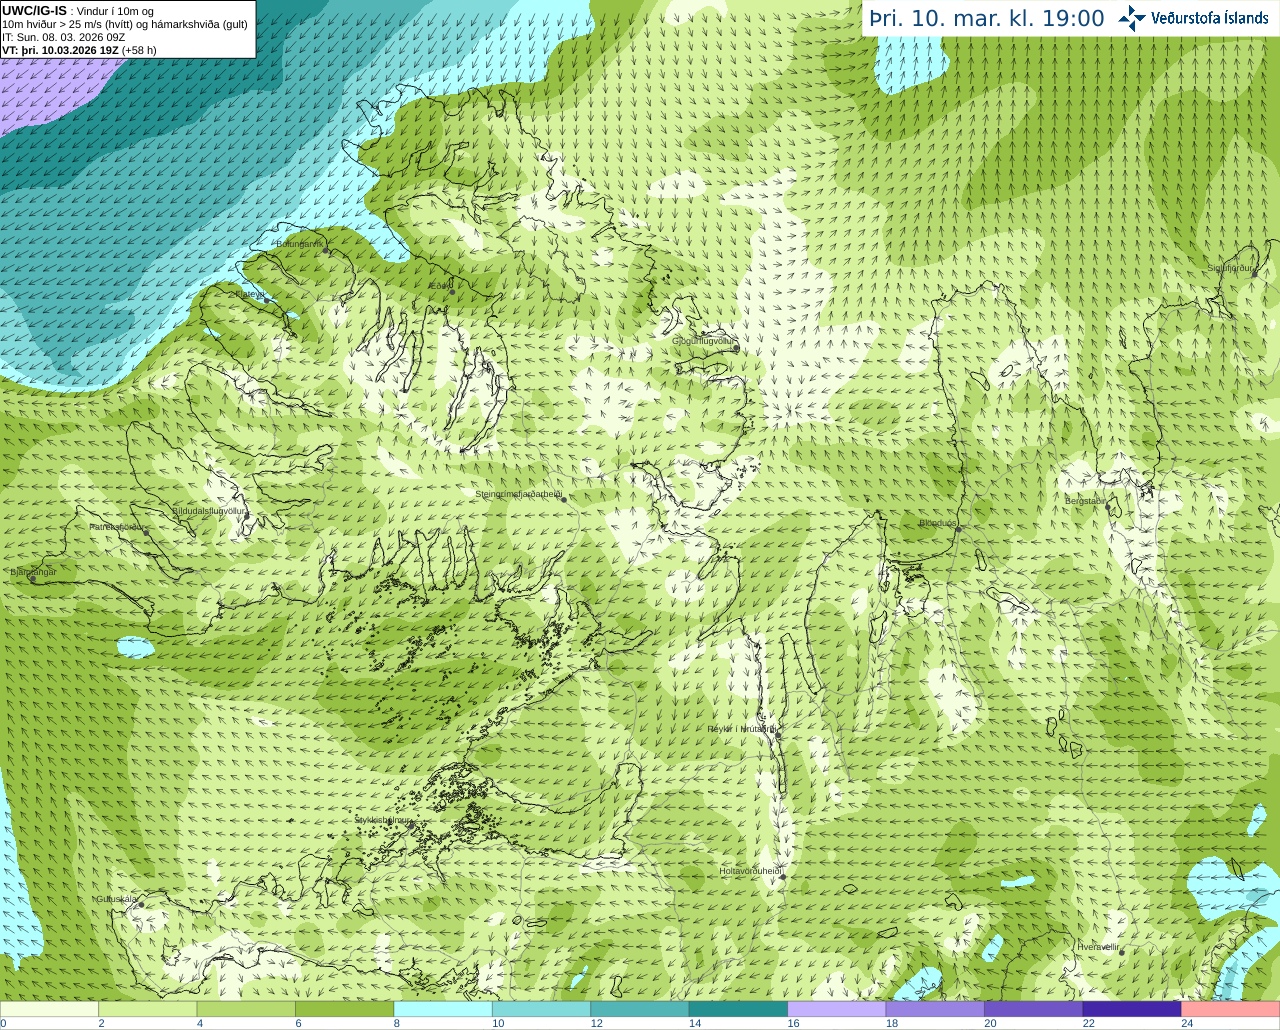Click the IT: Sun. 08. 03. 2026 09Z line
Image resolution: width=1280 pixels, height=1030 pixels.
pos(64,37)
